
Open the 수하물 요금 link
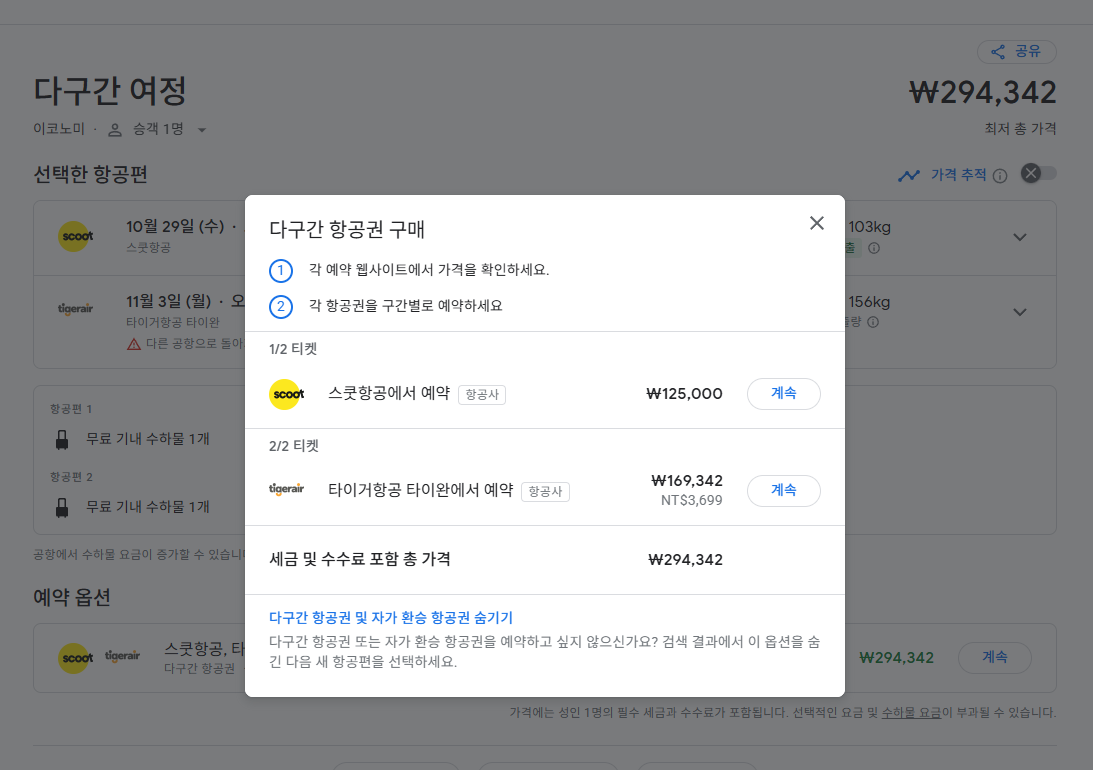coord(911,713)
